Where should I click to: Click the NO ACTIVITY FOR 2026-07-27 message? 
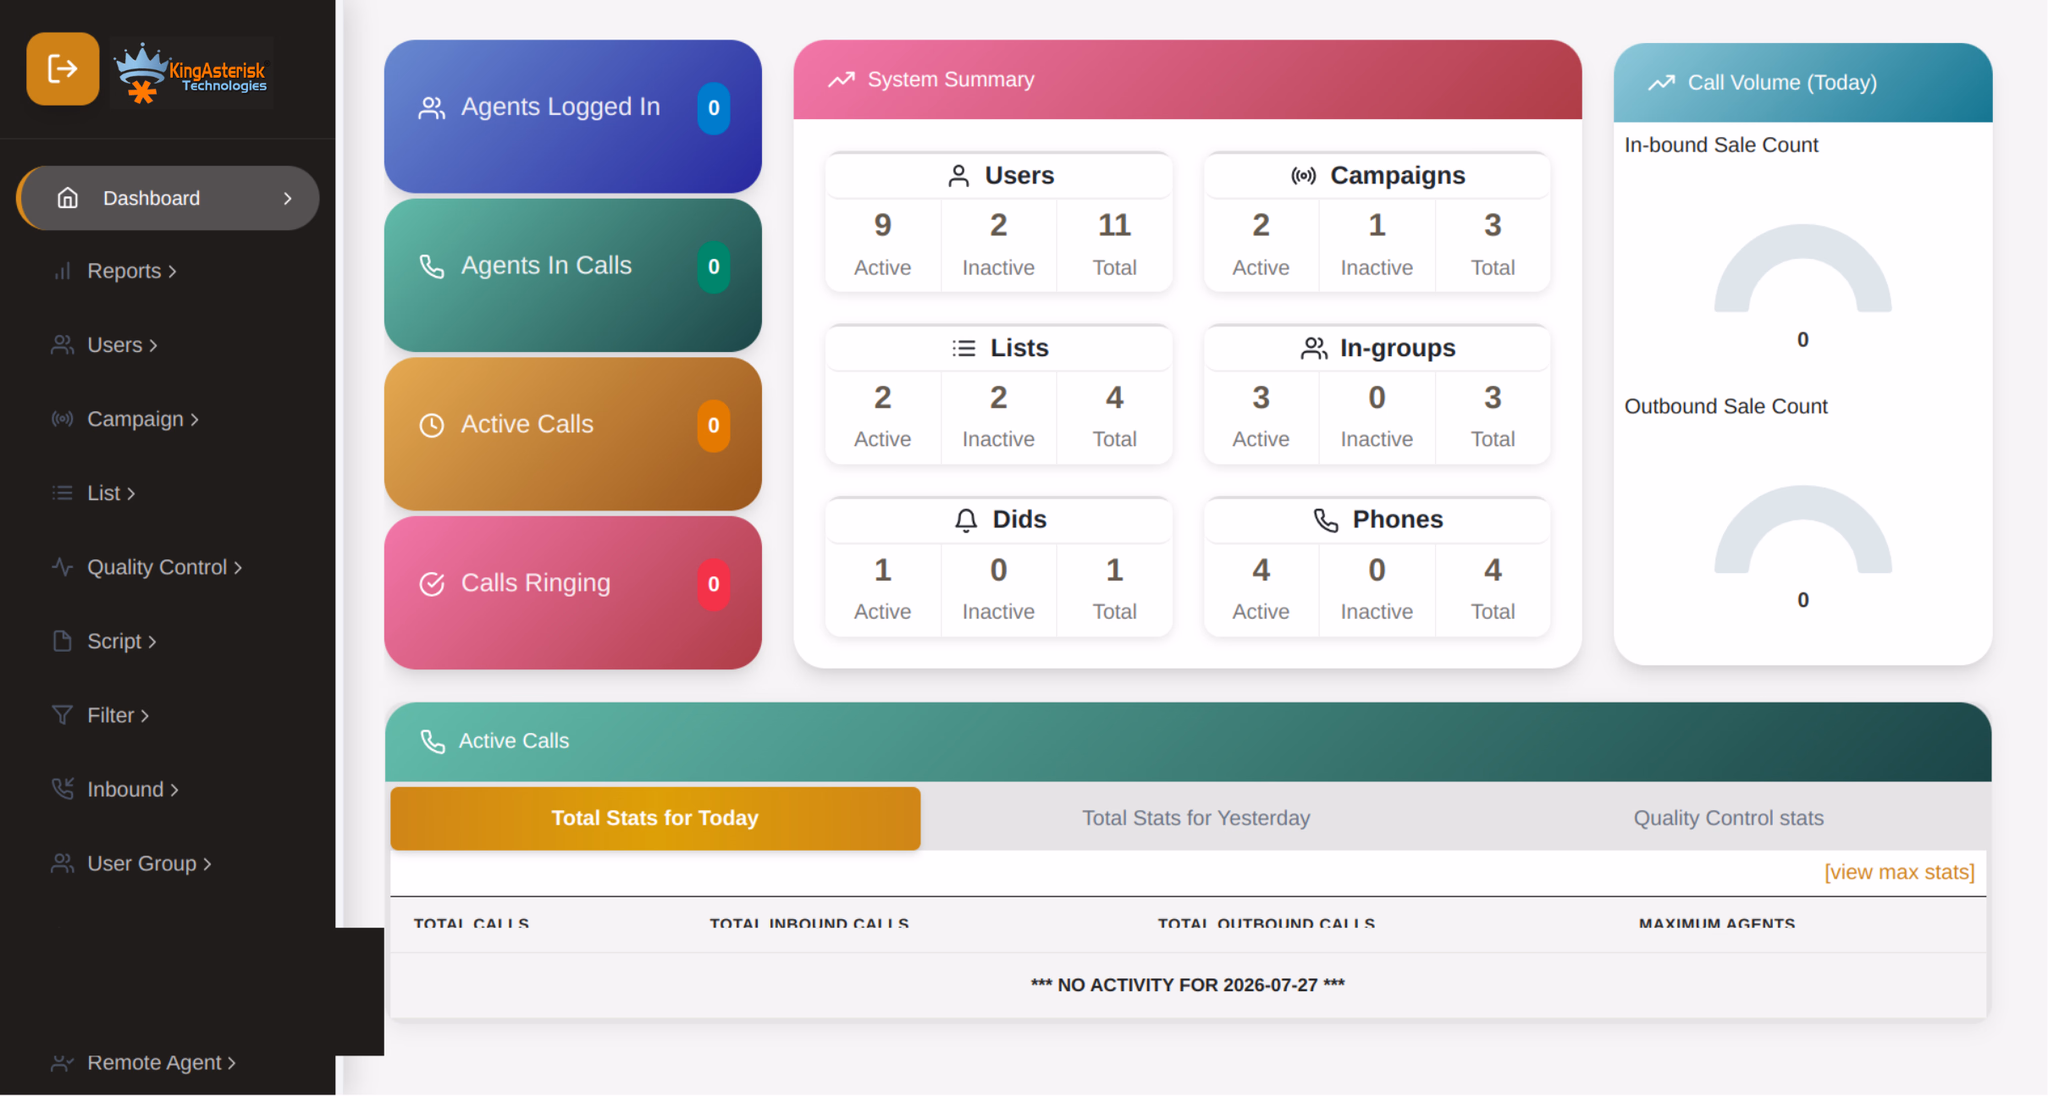point(1187,985)
